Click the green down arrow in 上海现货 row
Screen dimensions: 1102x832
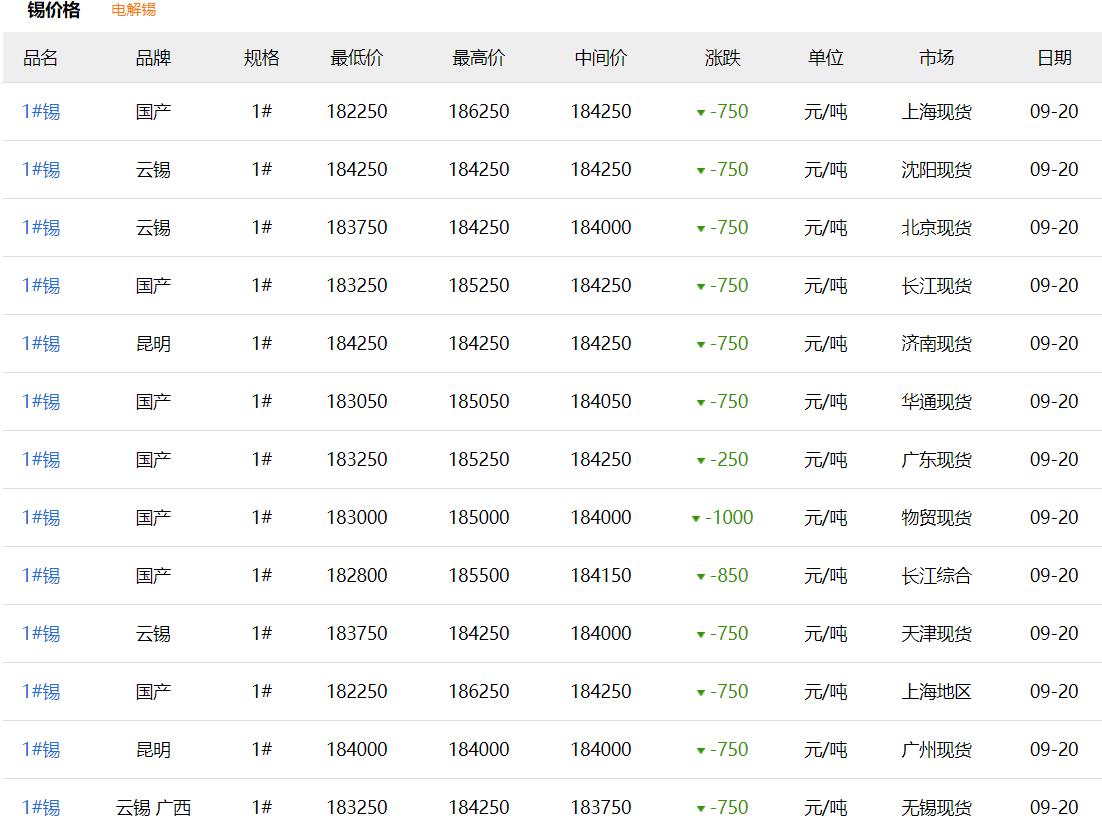[x=701, y=113]
